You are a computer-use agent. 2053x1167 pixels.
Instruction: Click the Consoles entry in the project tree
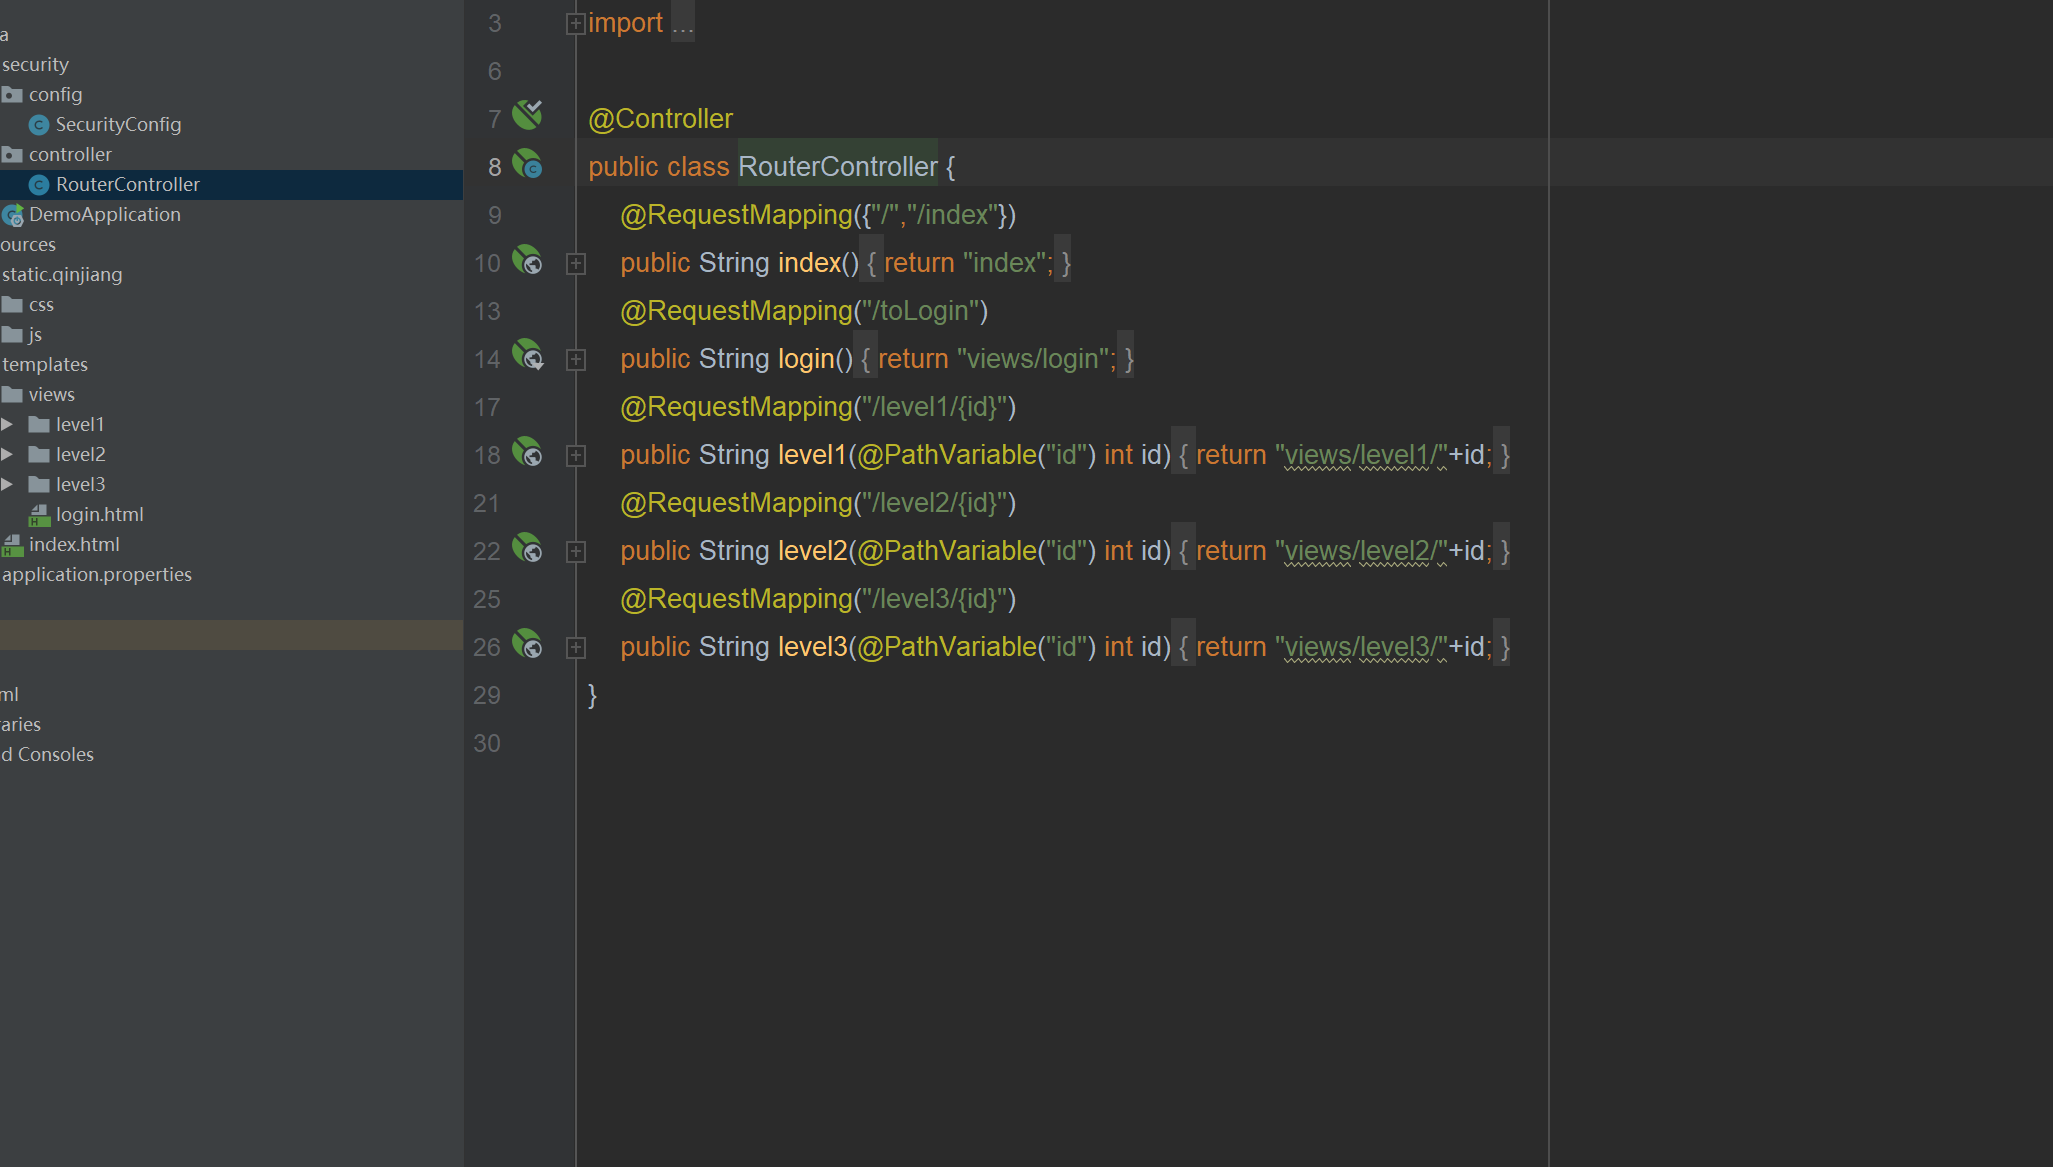tap(48, 755)
